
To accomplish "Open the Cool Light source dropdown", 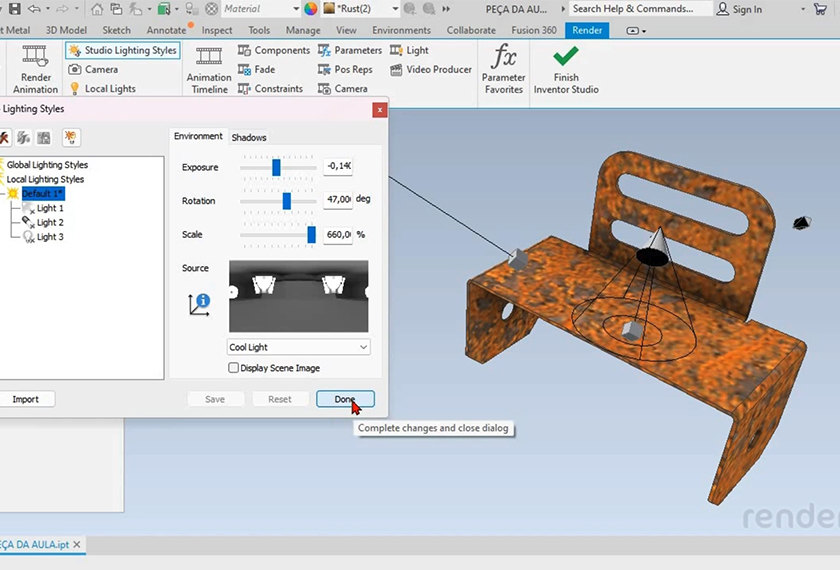I will 298,347.
